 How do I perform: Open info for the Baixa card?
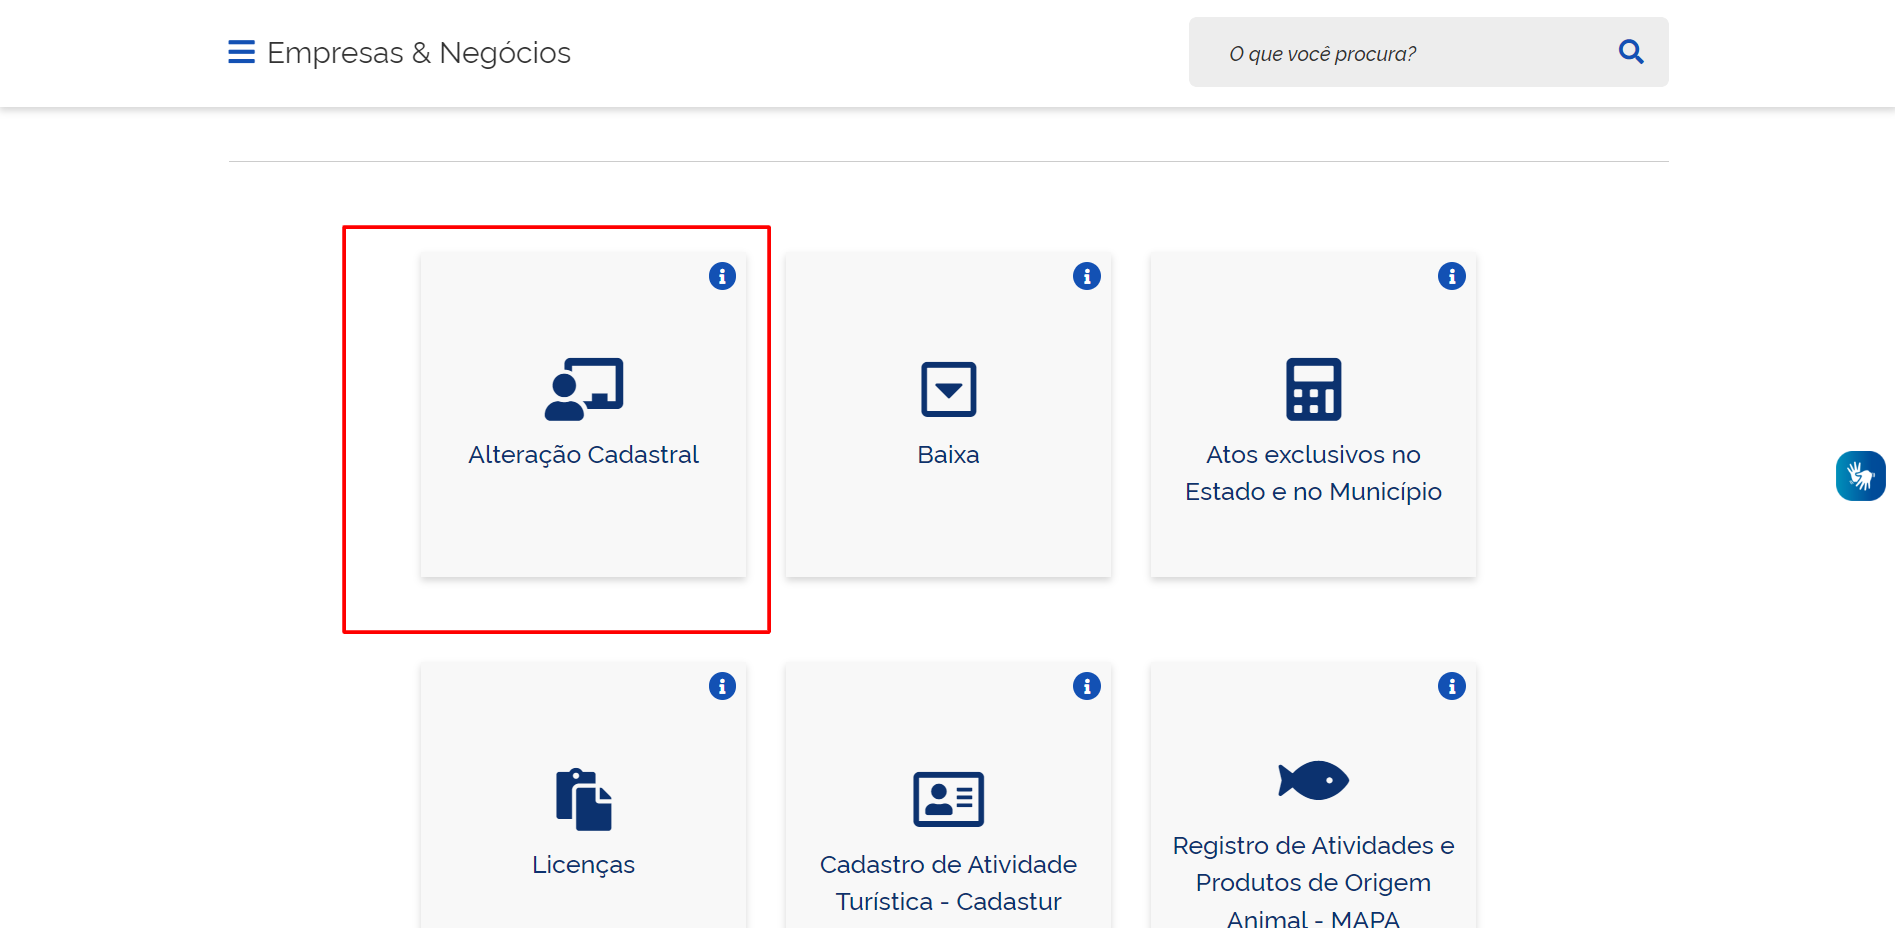pyautogui.click(x=1087, y=276)
